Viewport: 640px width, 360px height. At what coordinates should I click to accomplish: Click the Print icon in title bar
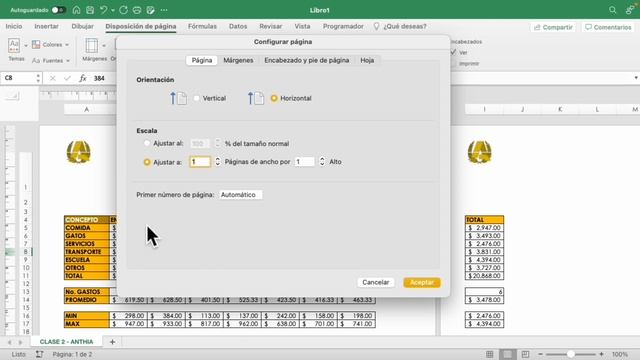(137, 10)
